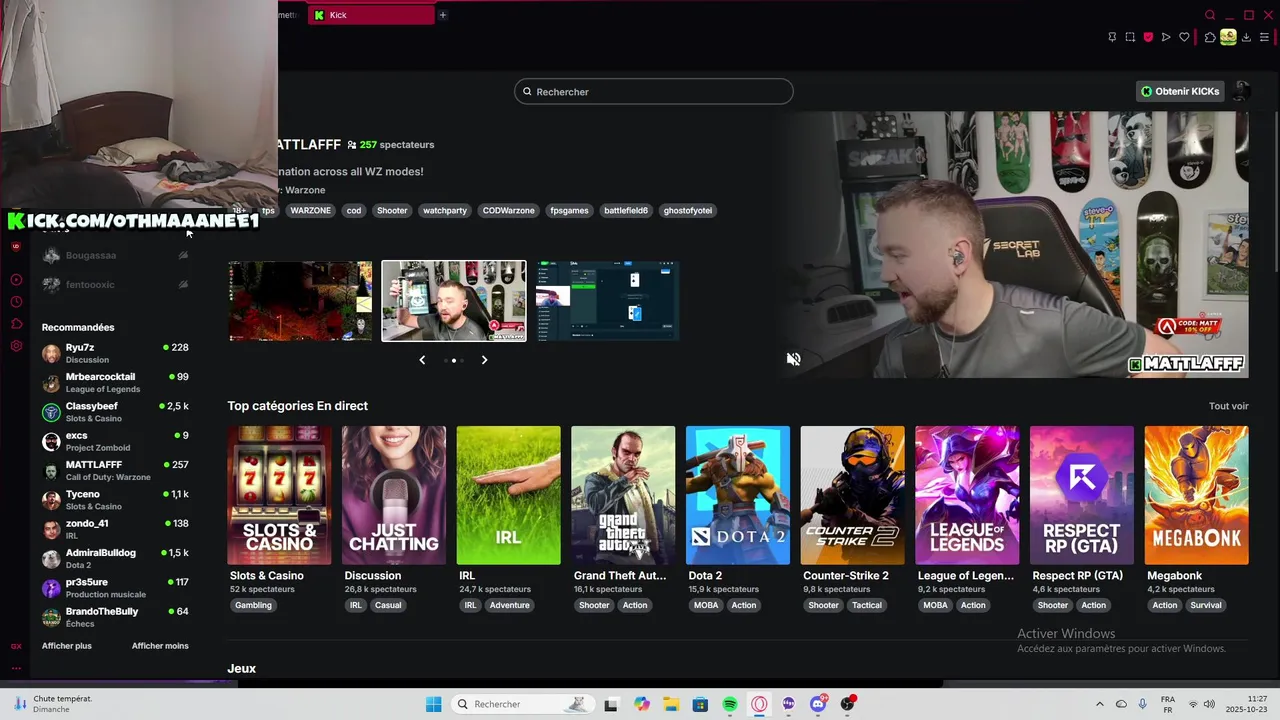The width and height of the screenshot is (1280, 720).
Task: Open a new tab with plus button
Action: point(442,15)
